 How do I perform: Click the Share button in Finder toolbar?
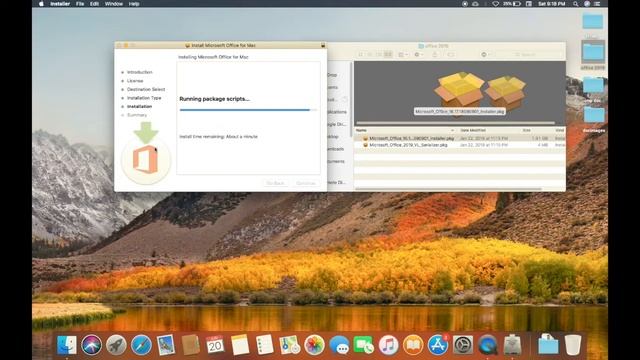[435, 54]
